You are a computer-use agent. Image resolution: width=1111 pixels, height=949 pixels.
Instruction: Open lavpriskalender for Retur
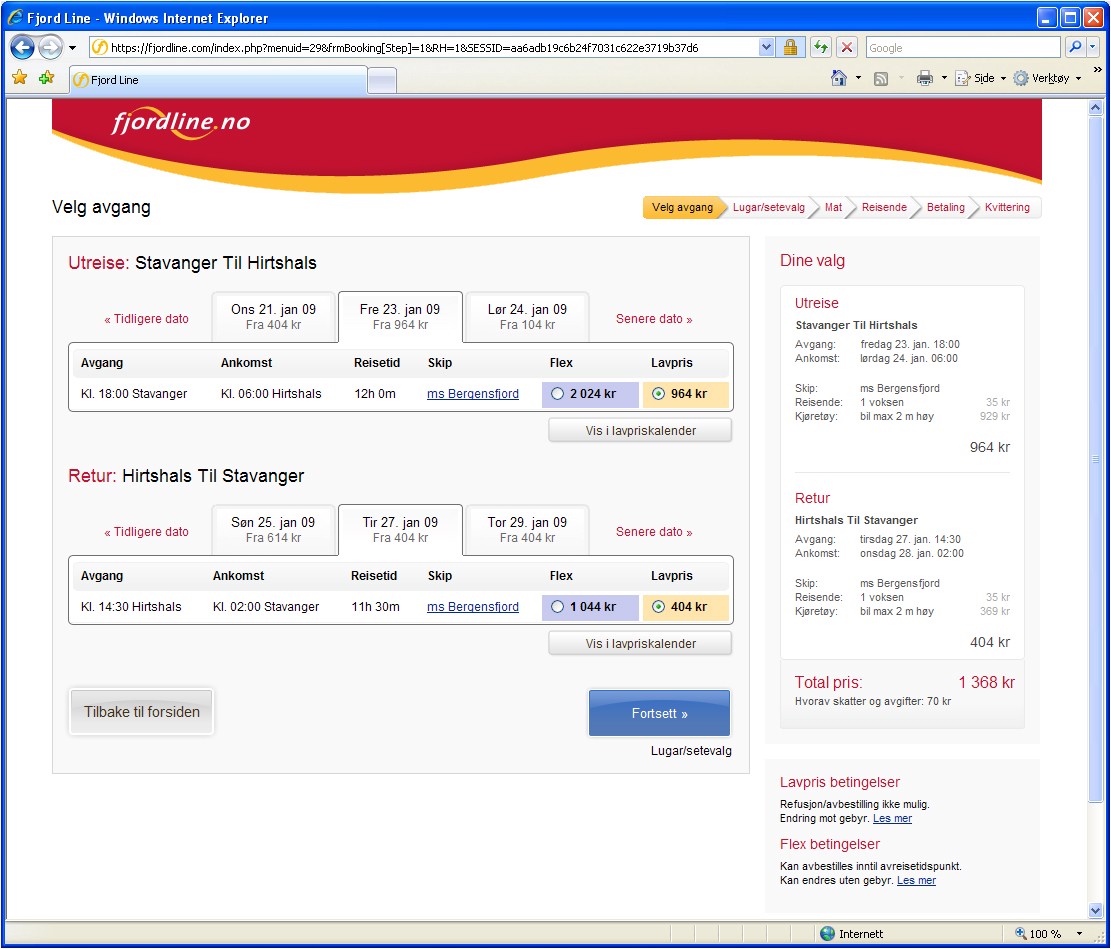[x=640, y=644]
